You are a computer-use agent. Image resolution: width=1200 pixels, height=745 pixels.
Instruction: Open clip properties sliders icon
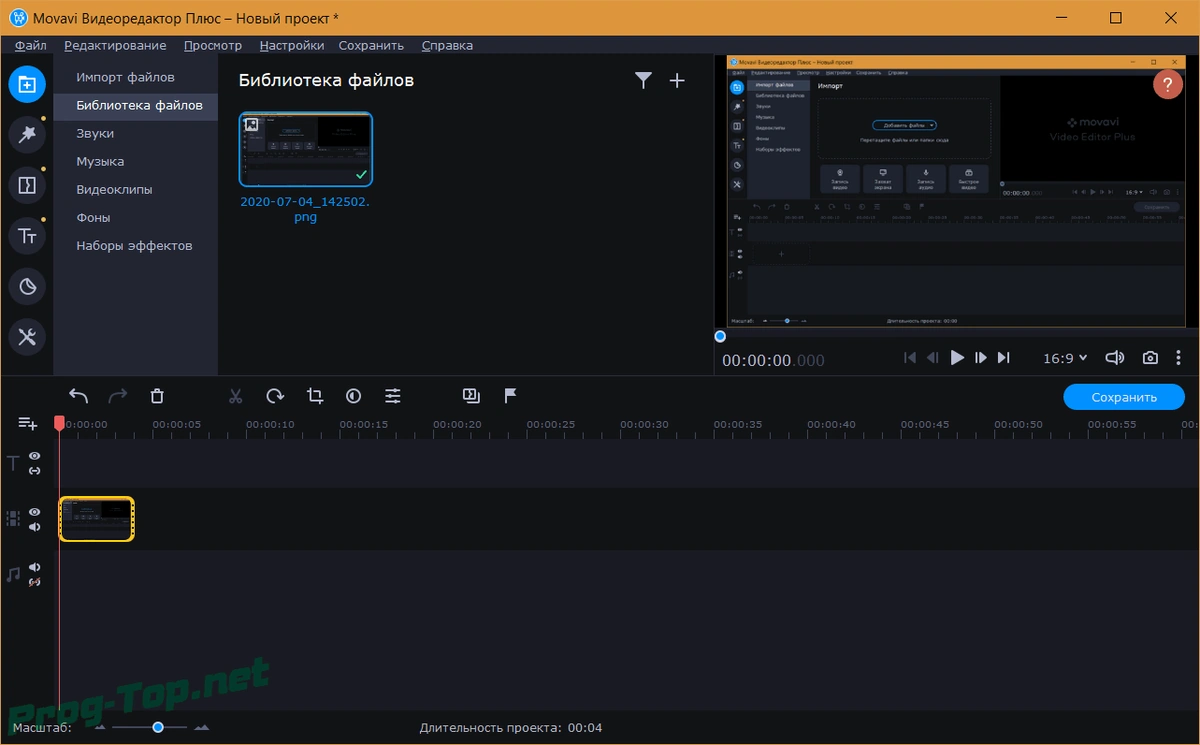click(393, 396)
